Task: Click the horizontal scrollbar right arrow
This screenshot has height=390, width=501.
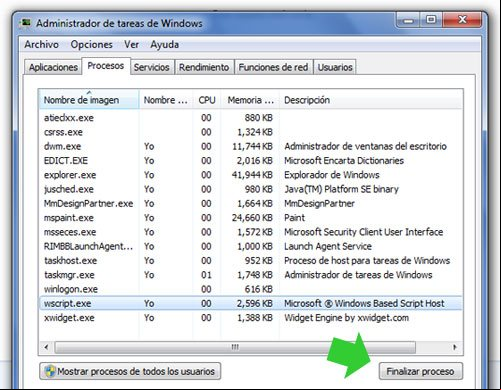Action: click(455, 347)
